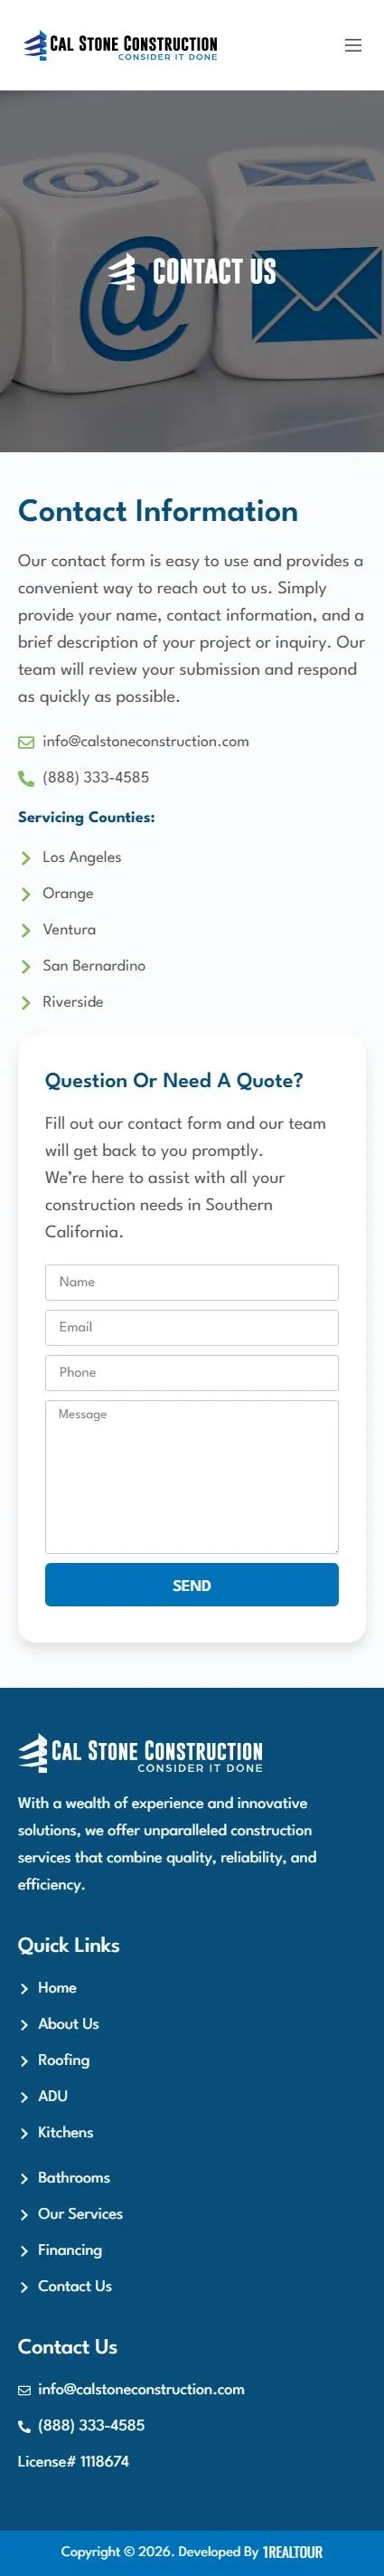Click inside the Message text area
The height and width of the screenshot is (2576, 384).
pyautogui.click(x=192, y=1476)
